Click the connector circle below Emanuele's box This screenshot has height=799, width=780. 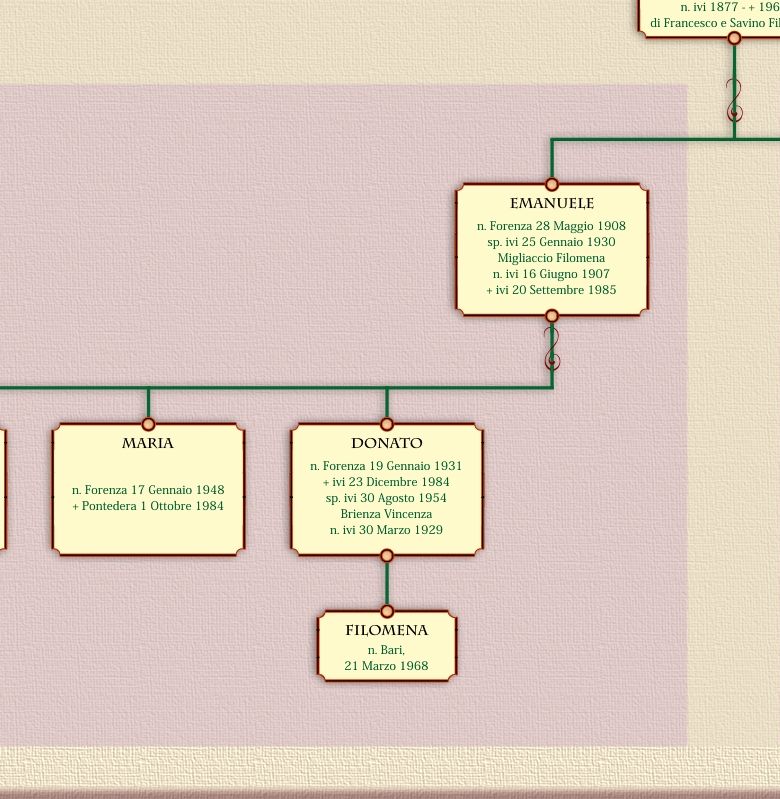point(552,316)
